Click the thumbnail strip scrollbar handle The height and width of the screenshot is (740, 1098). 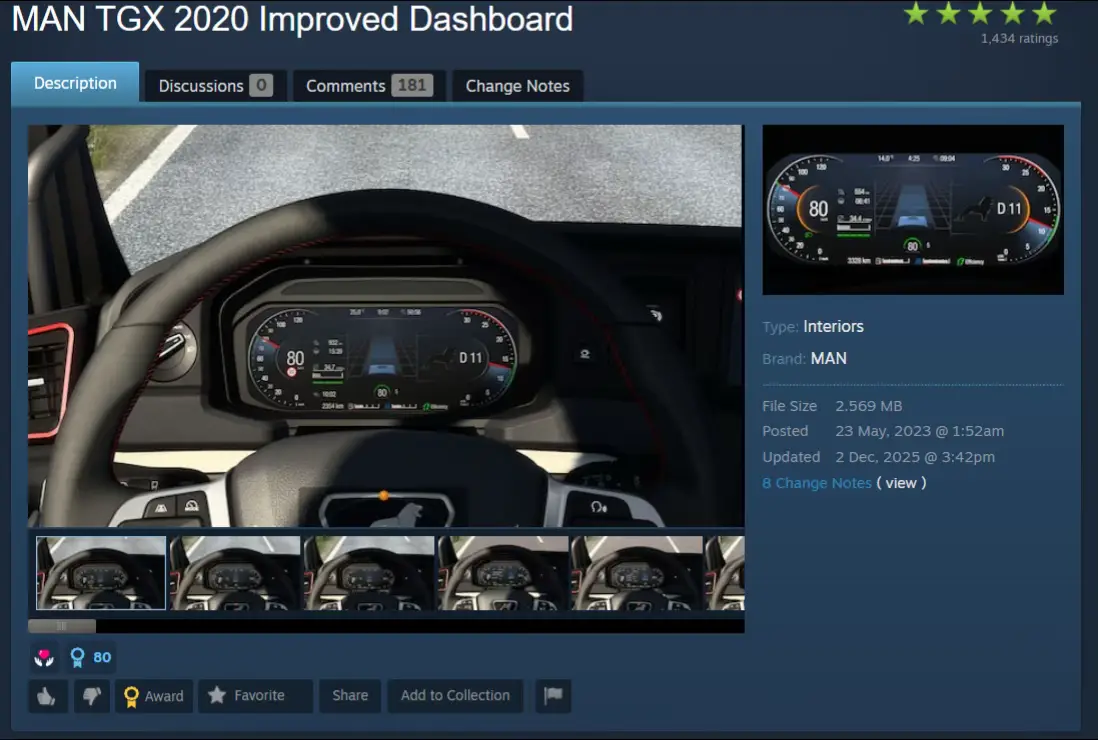(62, 626)
